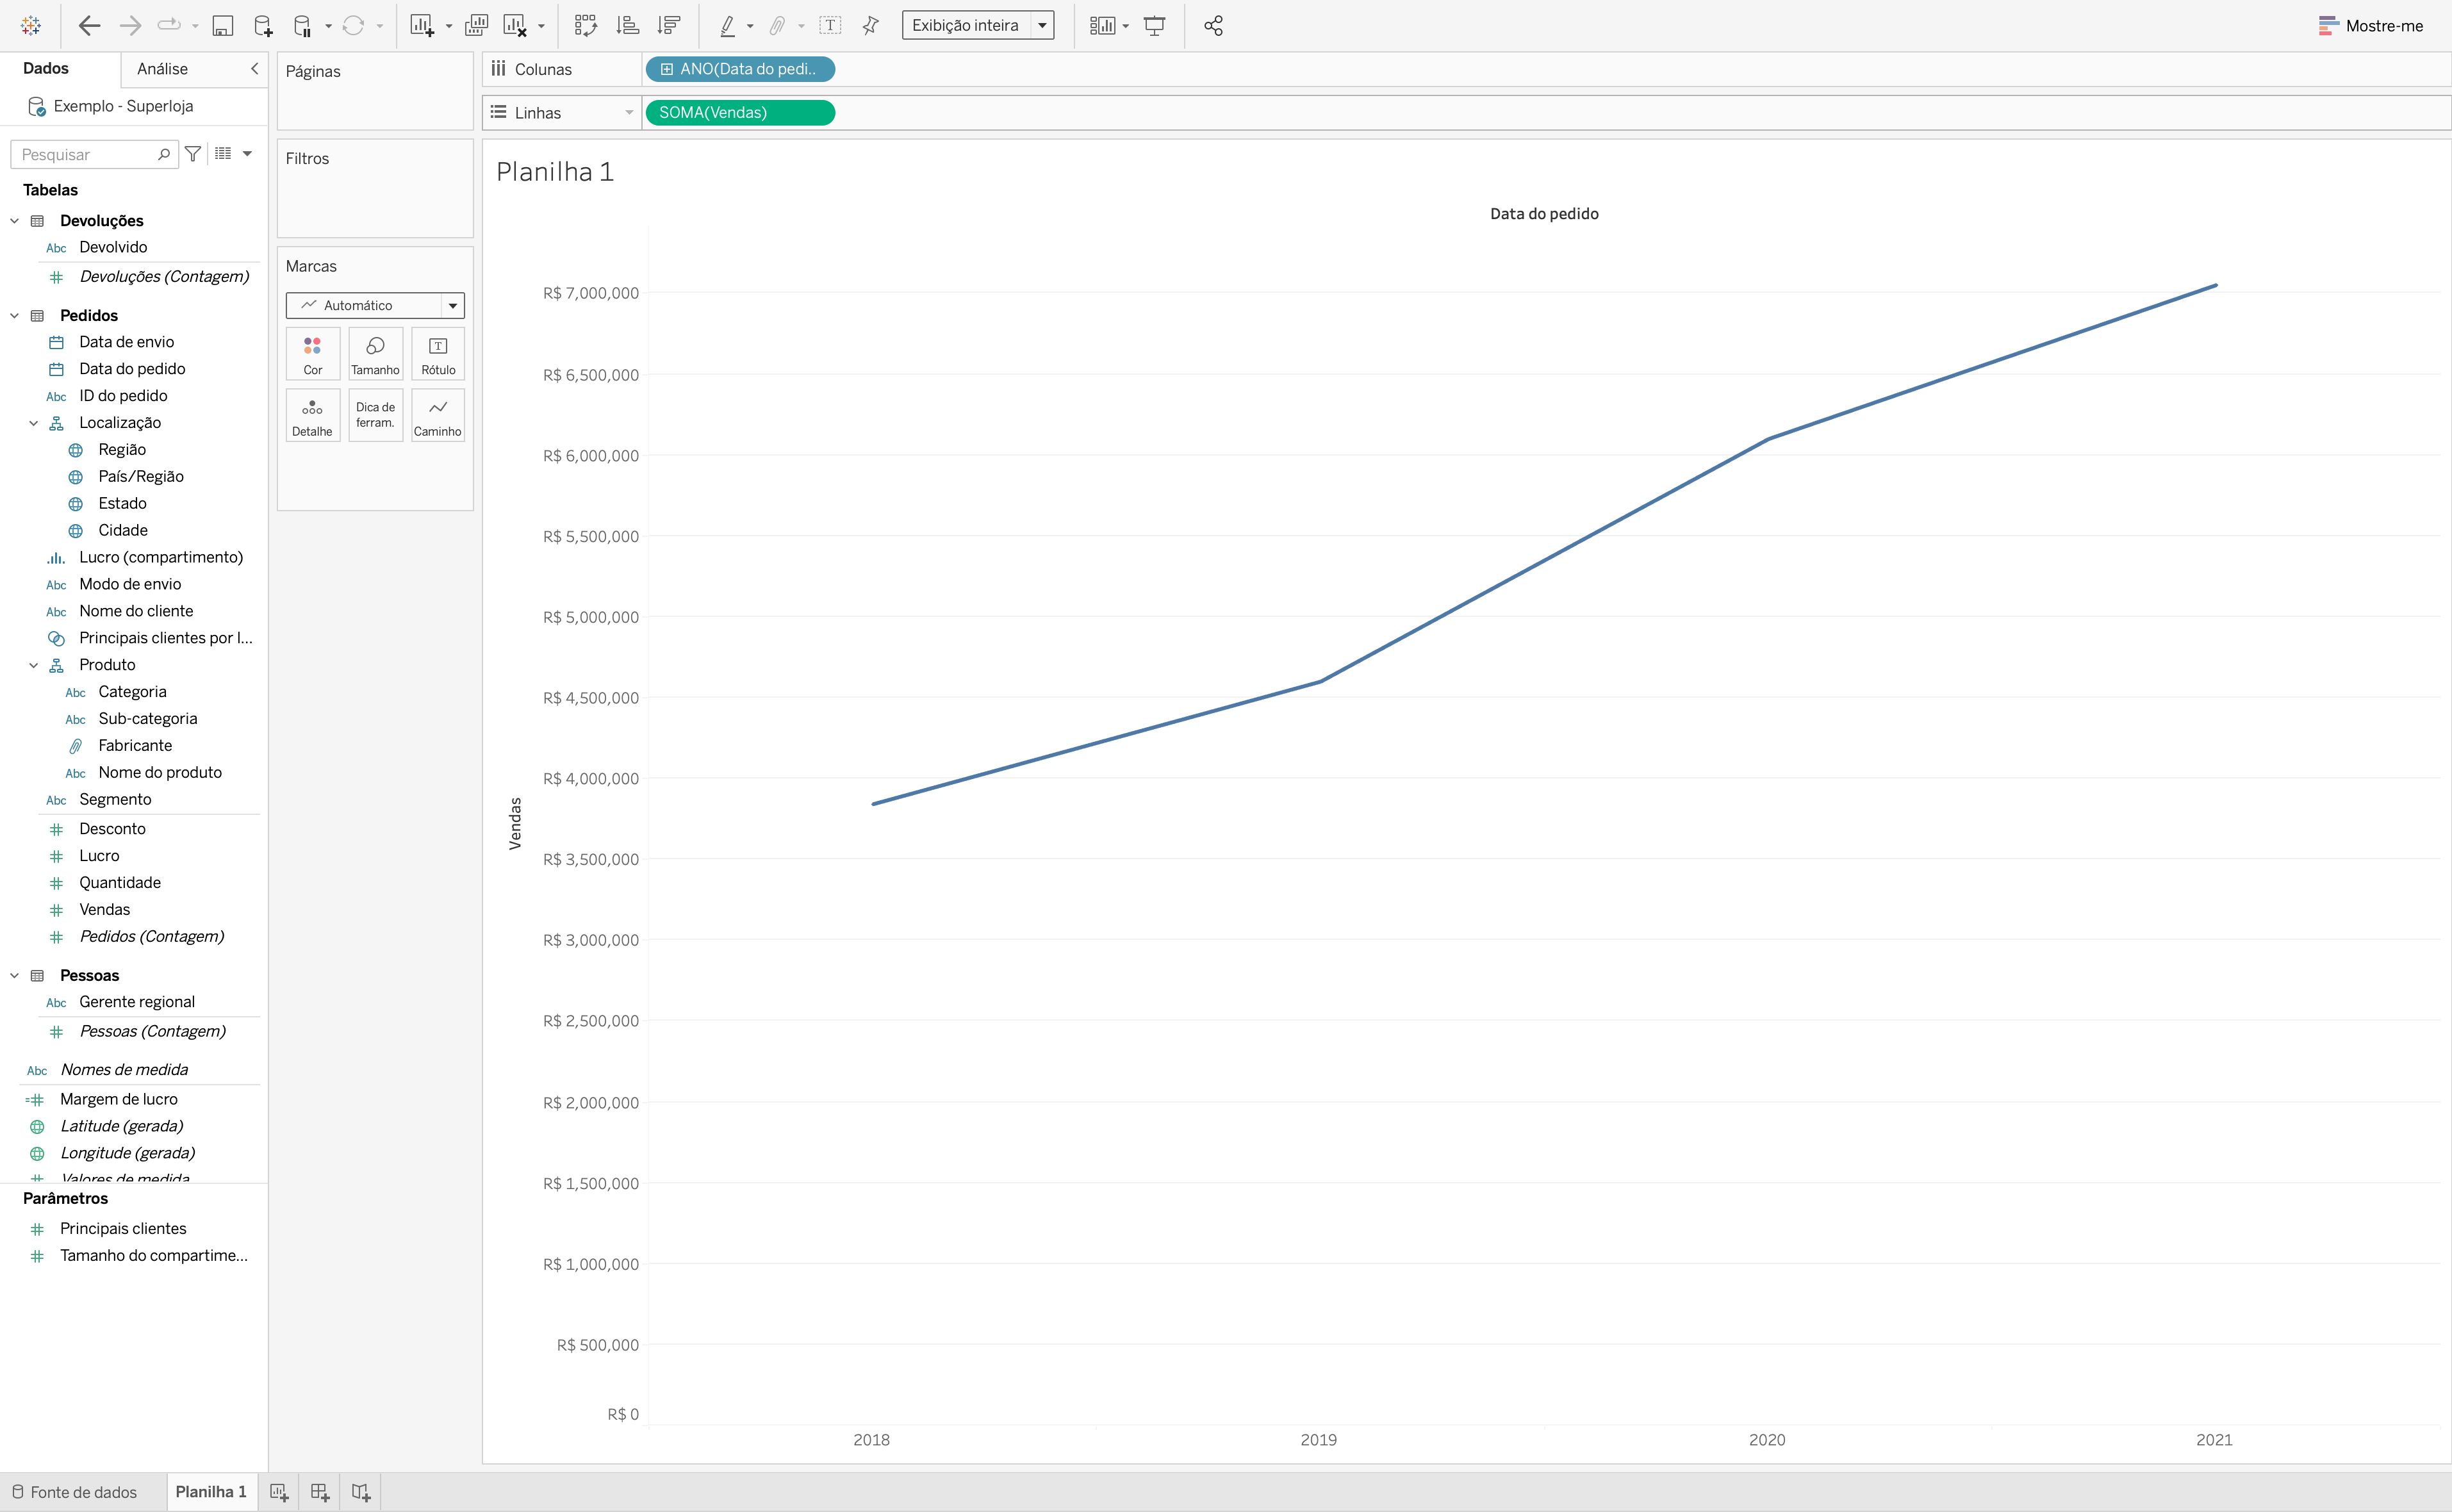This screenshot has width=2452, height=1512.
Task: Switch to the Dados tab
Action: (46, 68)
